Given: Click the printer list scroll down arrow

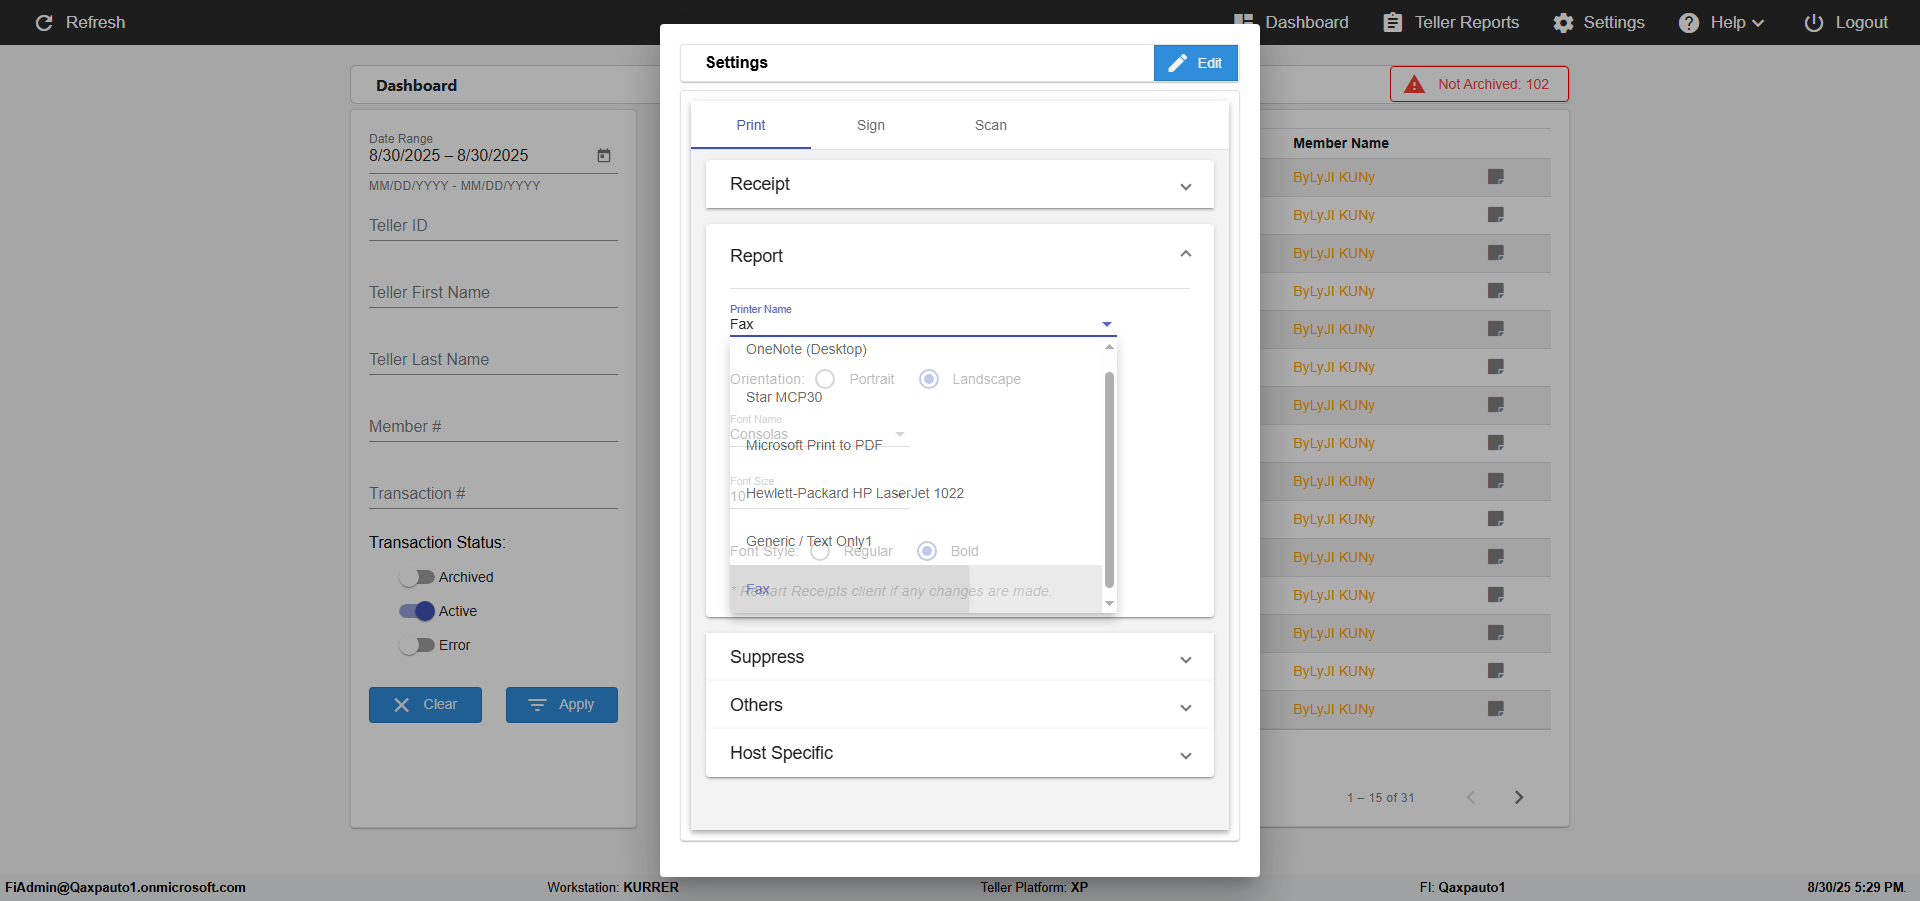Looking at the screenshot, I should pos(1109,604).
